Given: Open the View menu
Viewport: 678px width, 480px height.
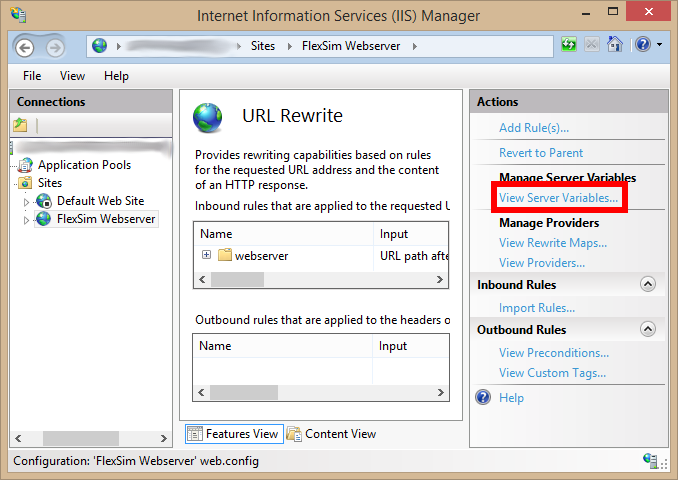Looking at the screenshot, I should coord(72,76).
